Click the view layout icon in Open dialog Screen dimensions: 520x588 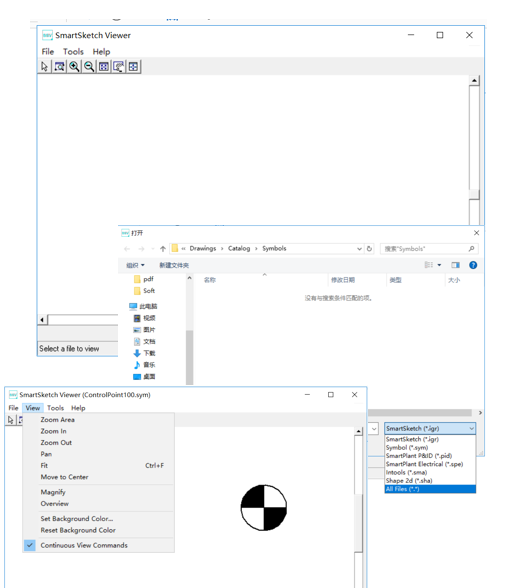point(429,265)
